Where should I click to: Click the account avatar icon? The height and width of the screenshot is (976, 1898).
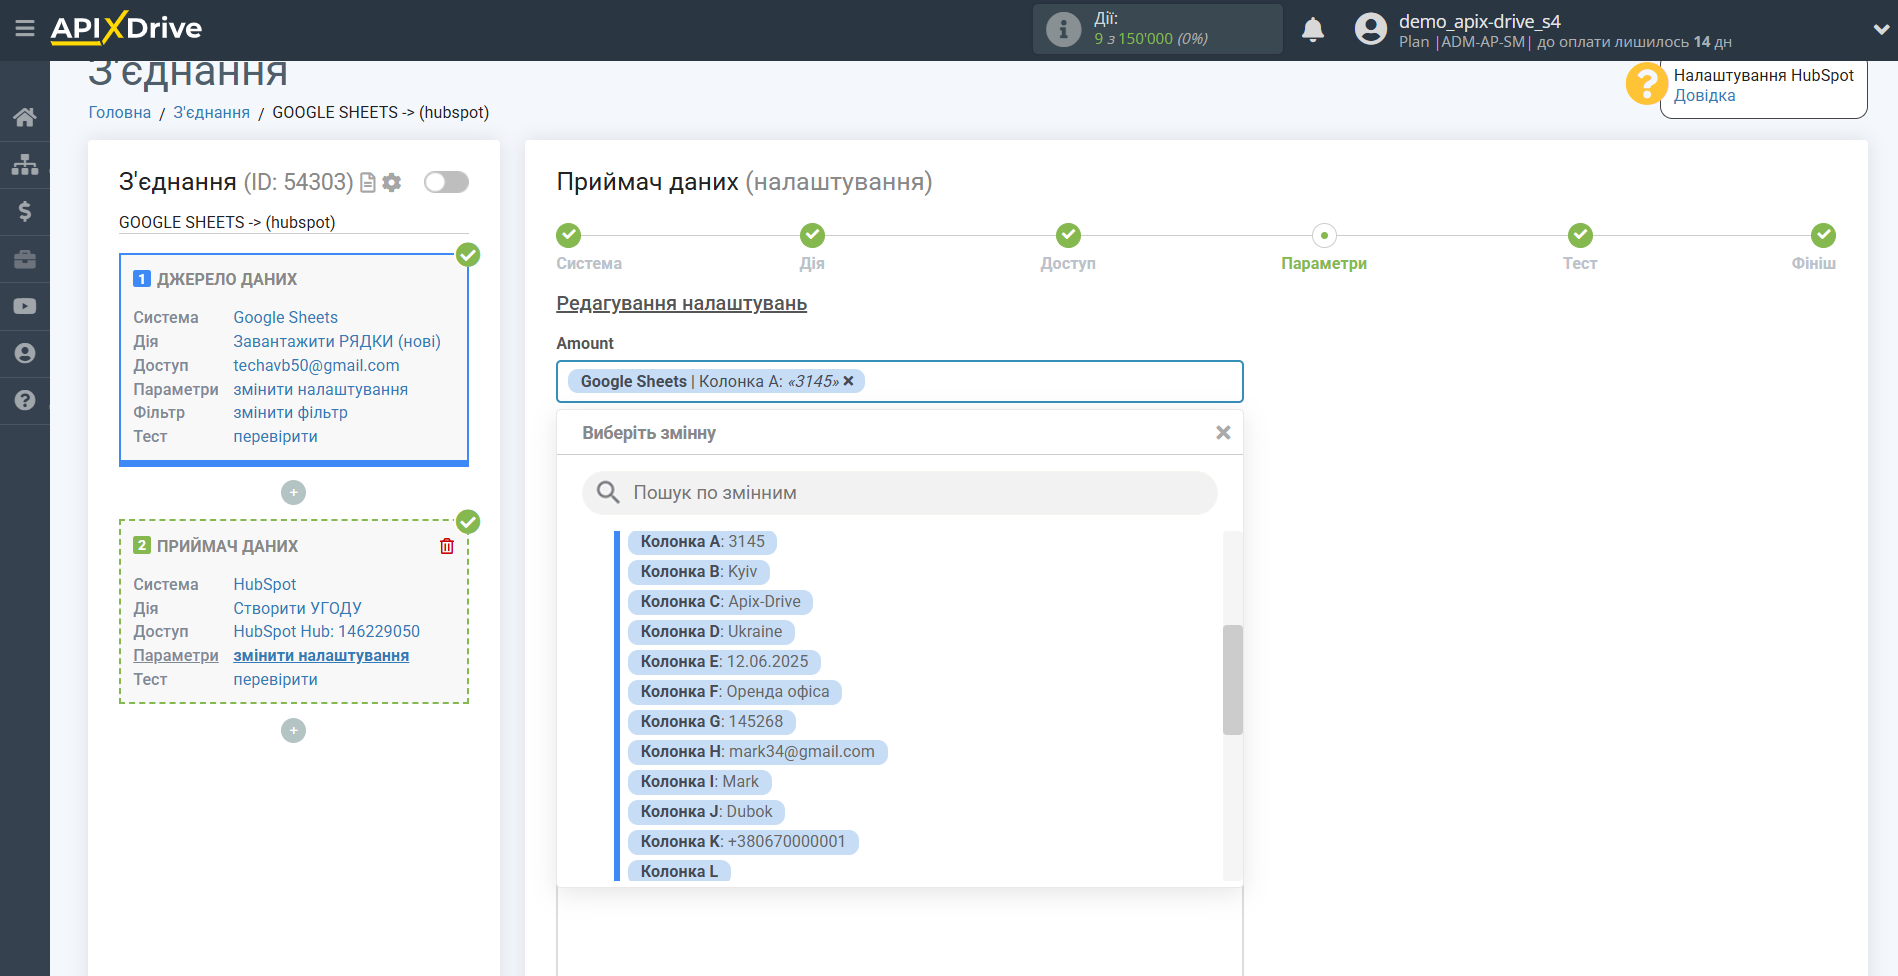pyautogui.click(x=1371, y=29)
